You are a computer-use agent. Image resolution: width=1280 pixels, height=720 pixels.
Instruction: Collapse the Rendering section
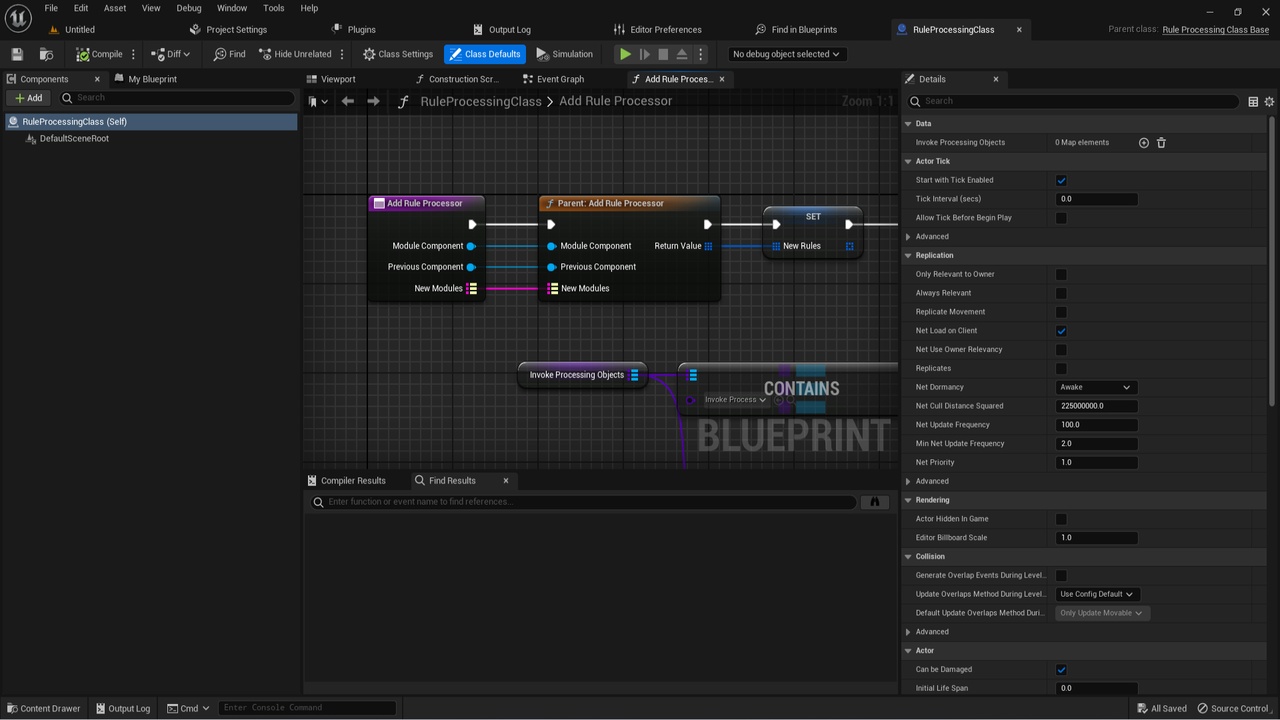pyautogui.click(x=909, y=500)
